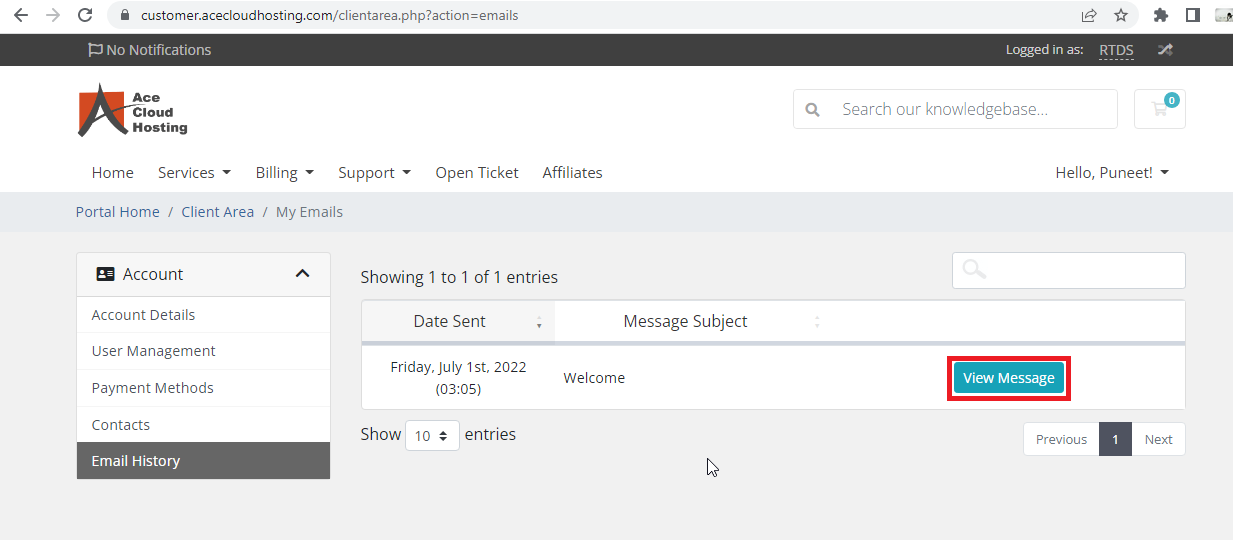Toggle the browser side panel icon
Screen dimensions: 1233x540
pos(1192,15)
